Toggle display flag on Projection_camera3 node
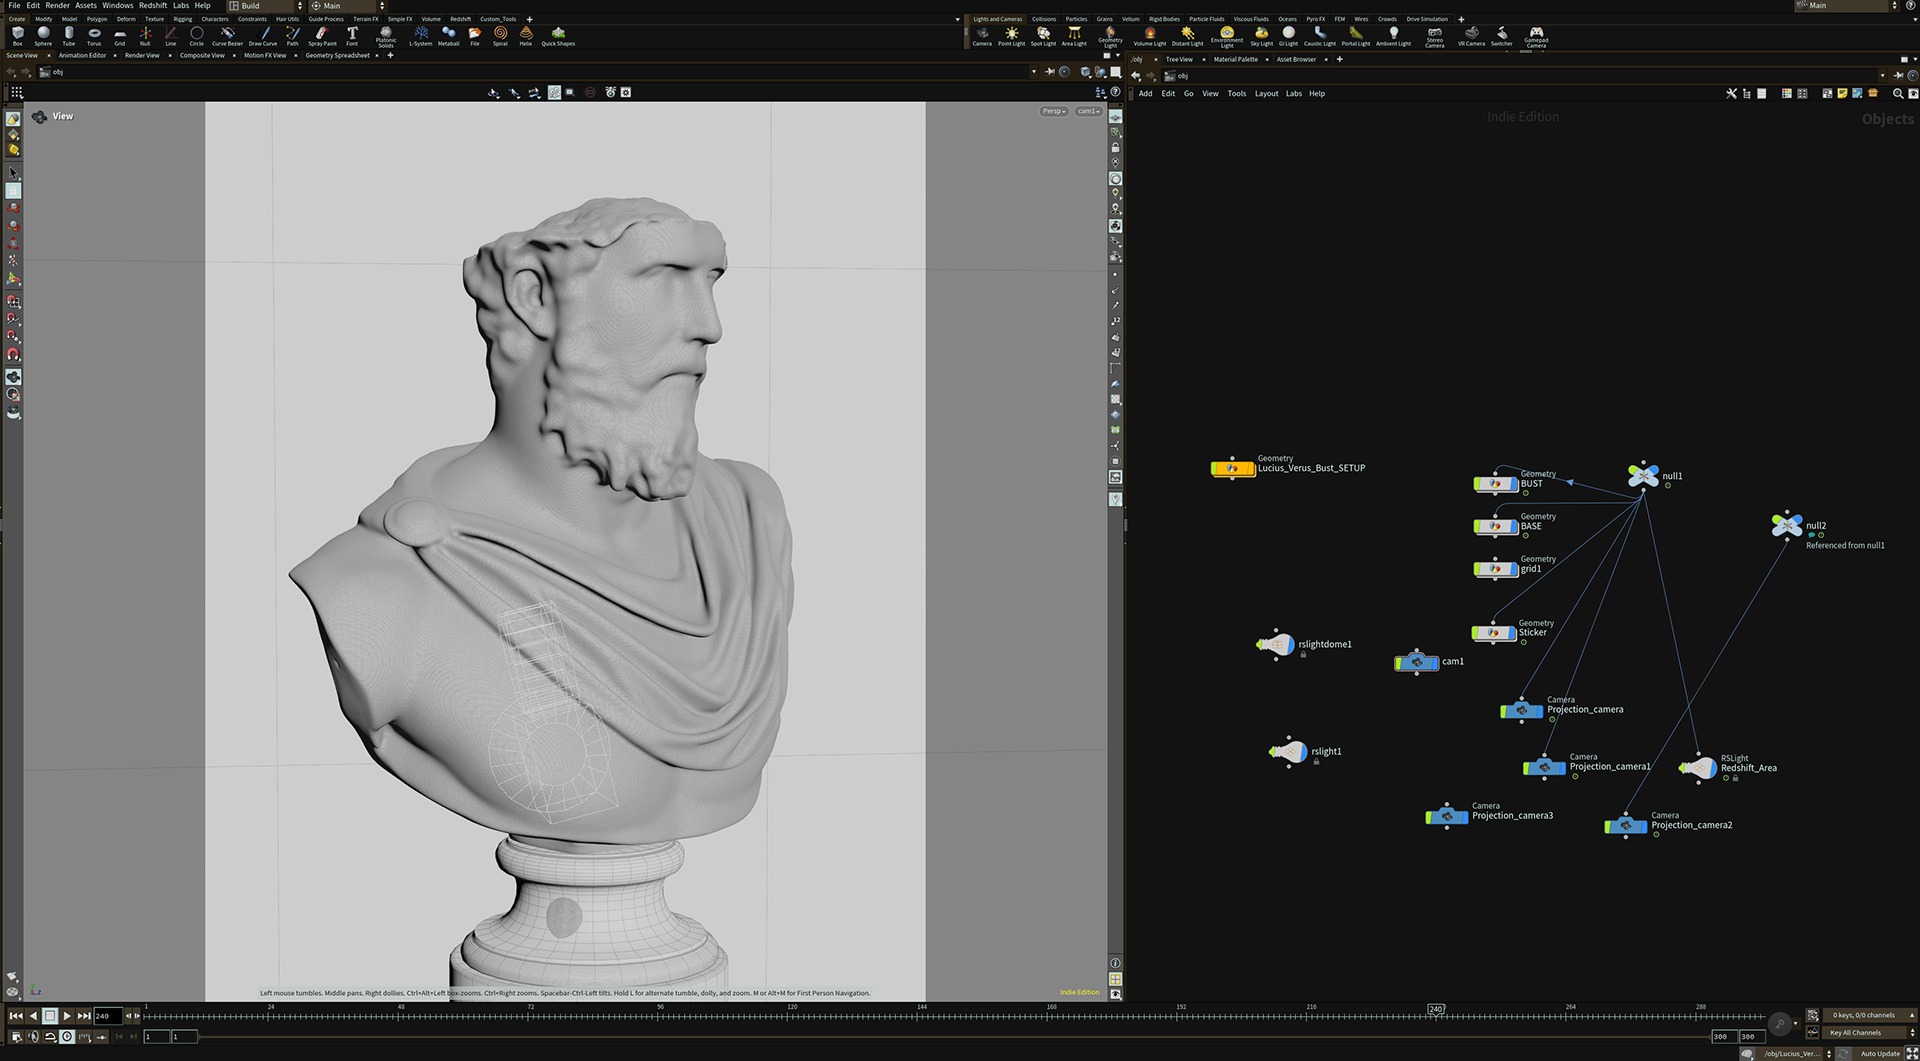 1465,816
